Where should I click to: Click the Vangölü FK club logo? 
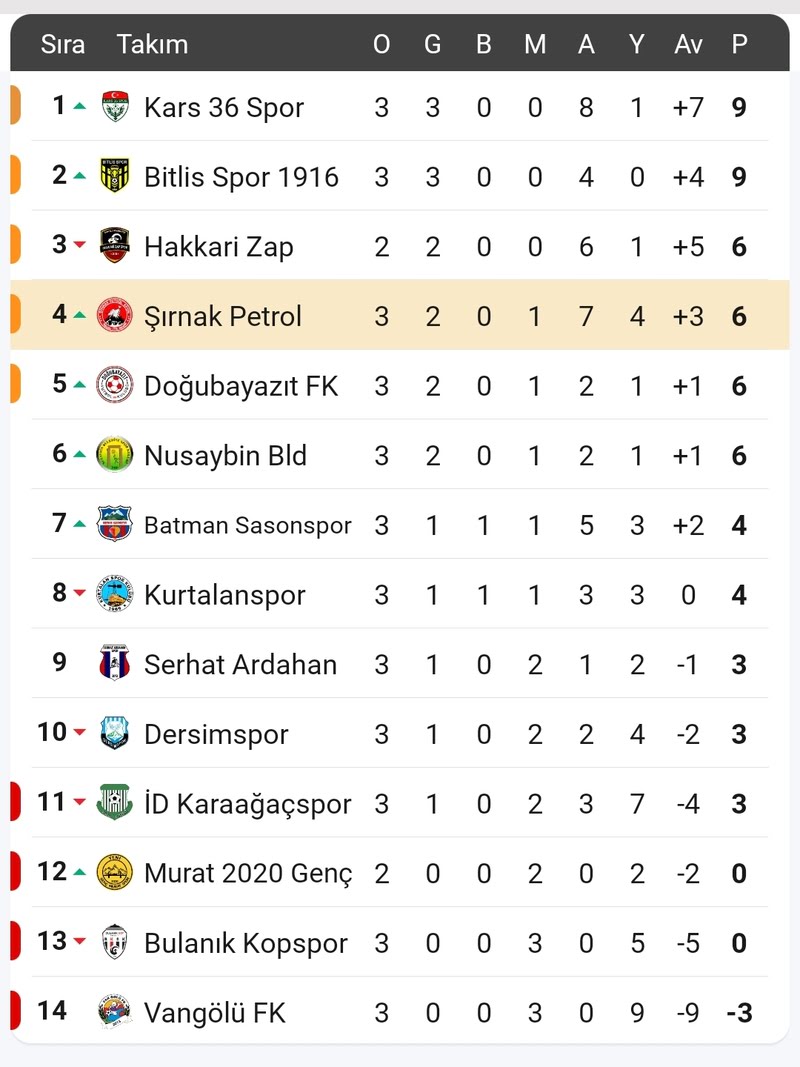pos(115,1012)
